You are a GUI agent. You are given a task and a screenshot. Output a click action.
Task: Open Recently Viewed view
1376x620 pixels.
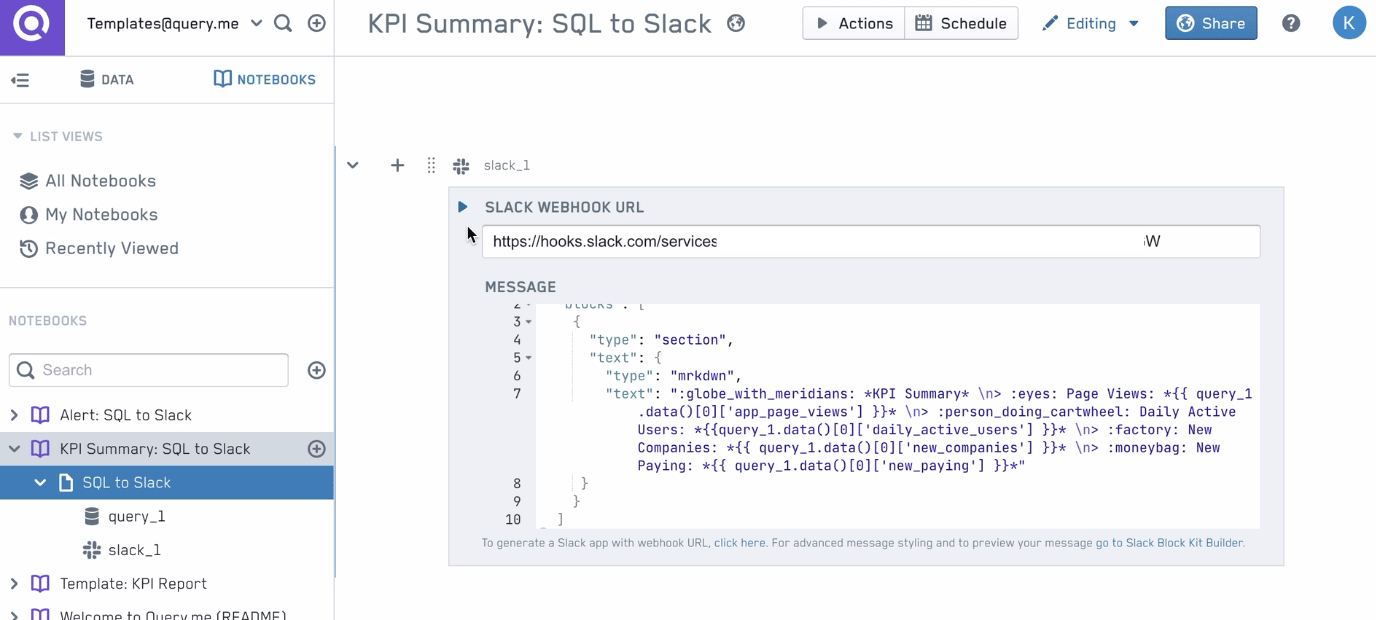[x=99, y=248]
